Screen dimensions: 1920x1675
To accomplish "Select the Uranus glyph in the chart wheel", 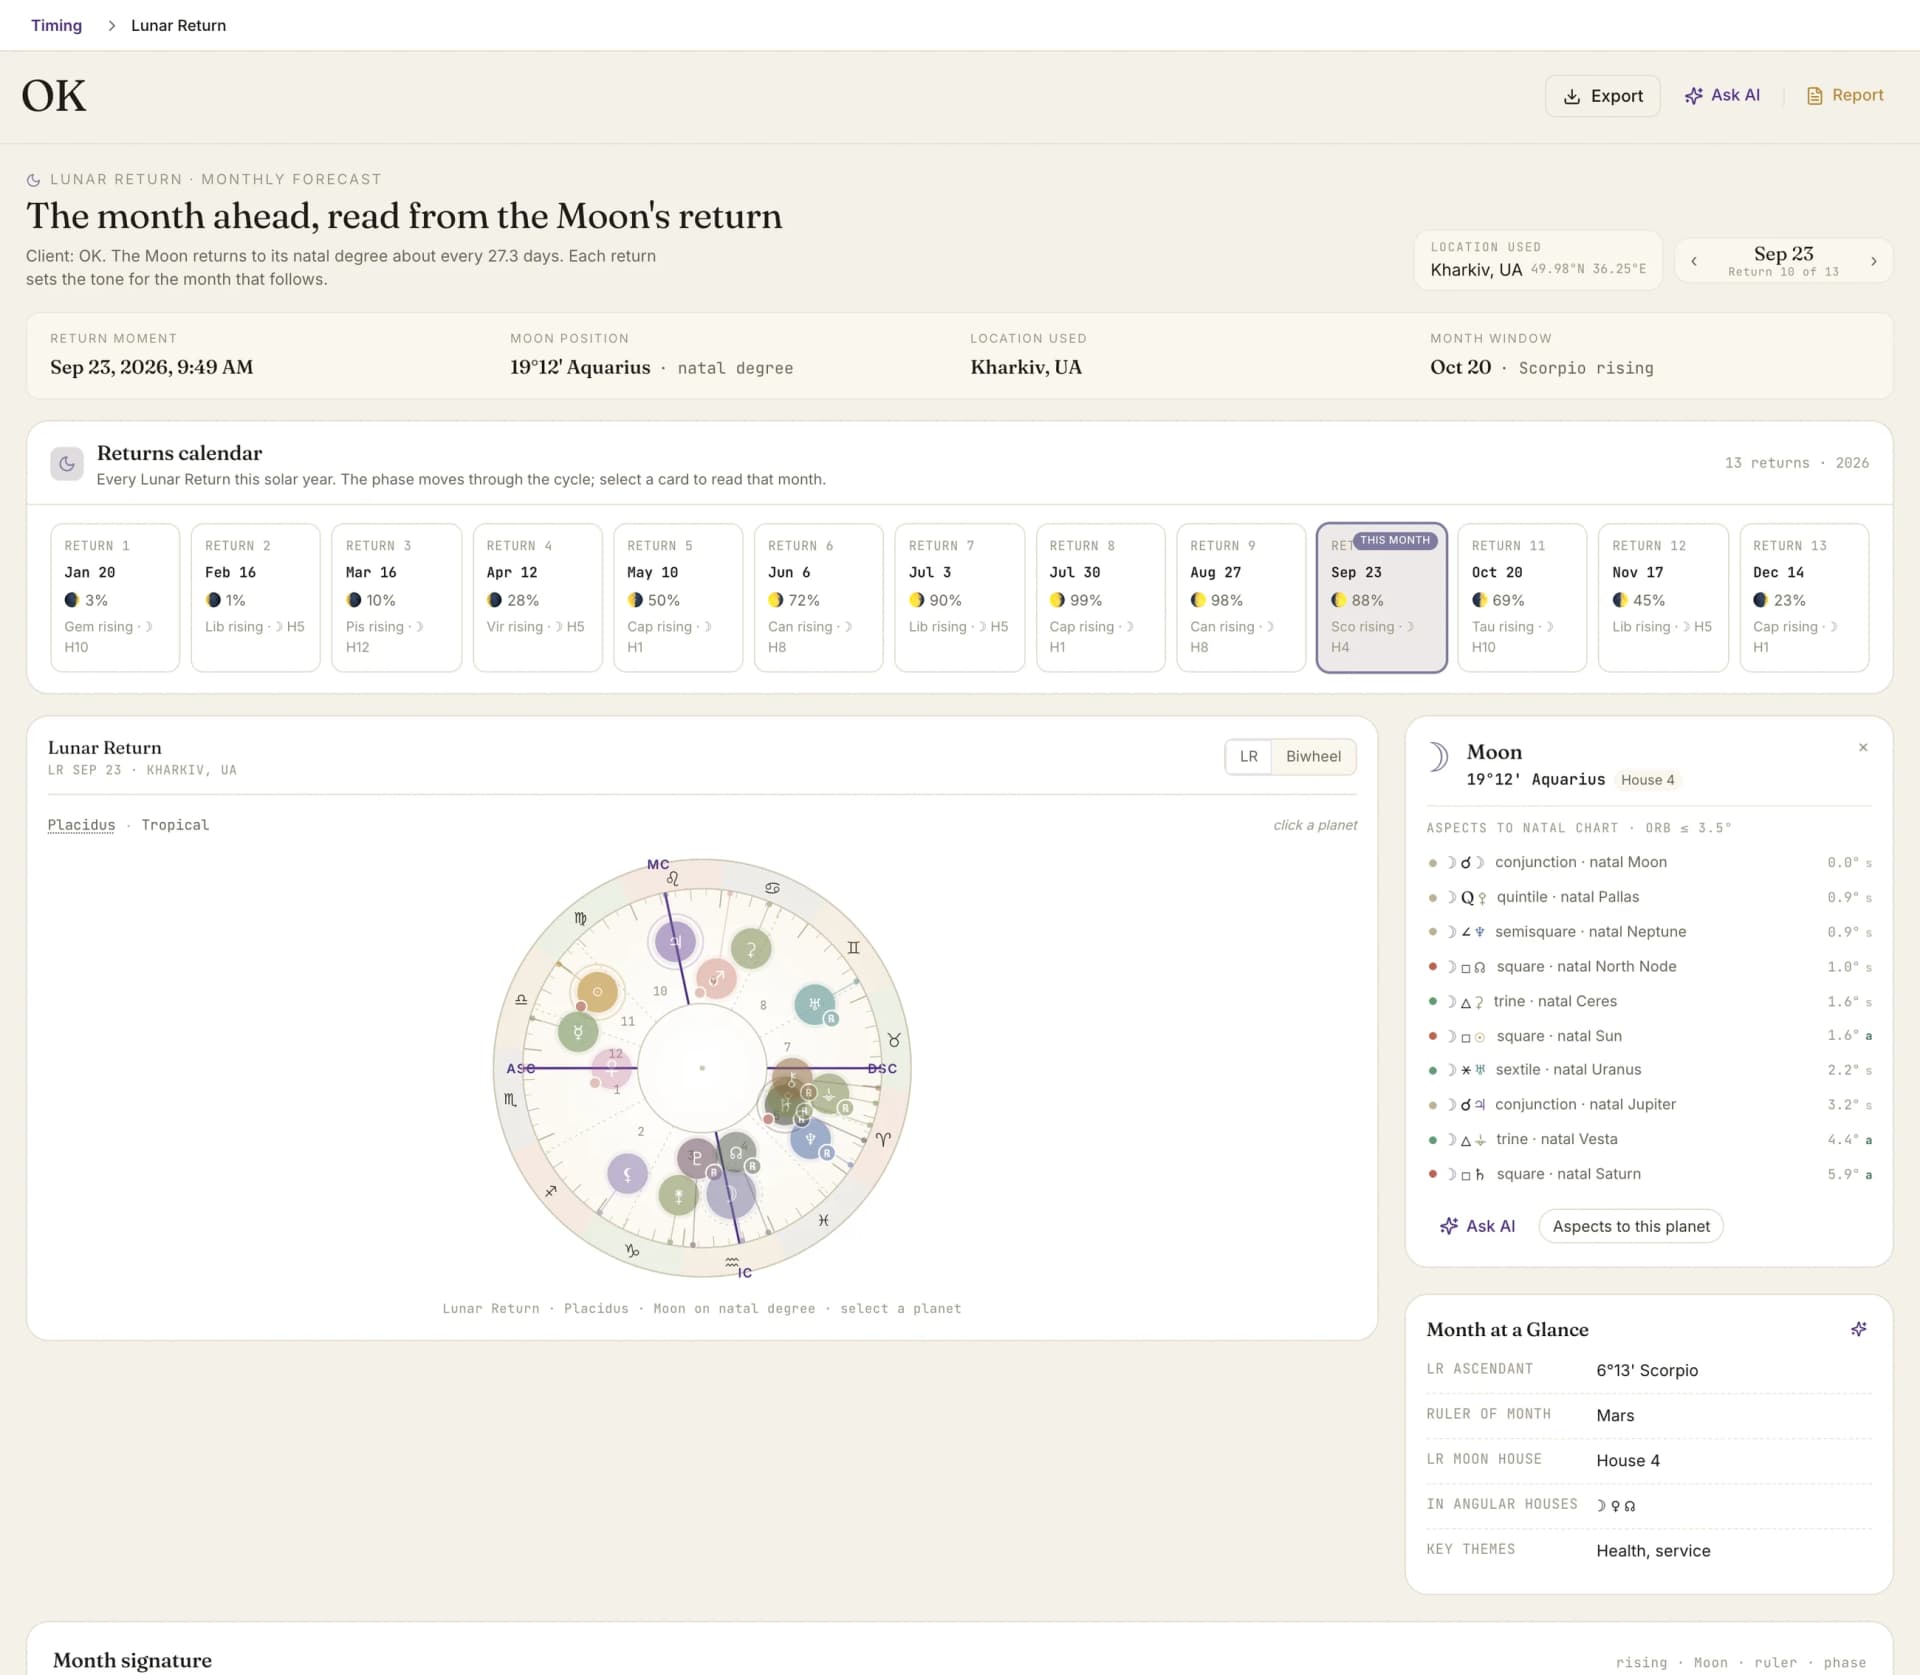I will tap(814, 1003).
